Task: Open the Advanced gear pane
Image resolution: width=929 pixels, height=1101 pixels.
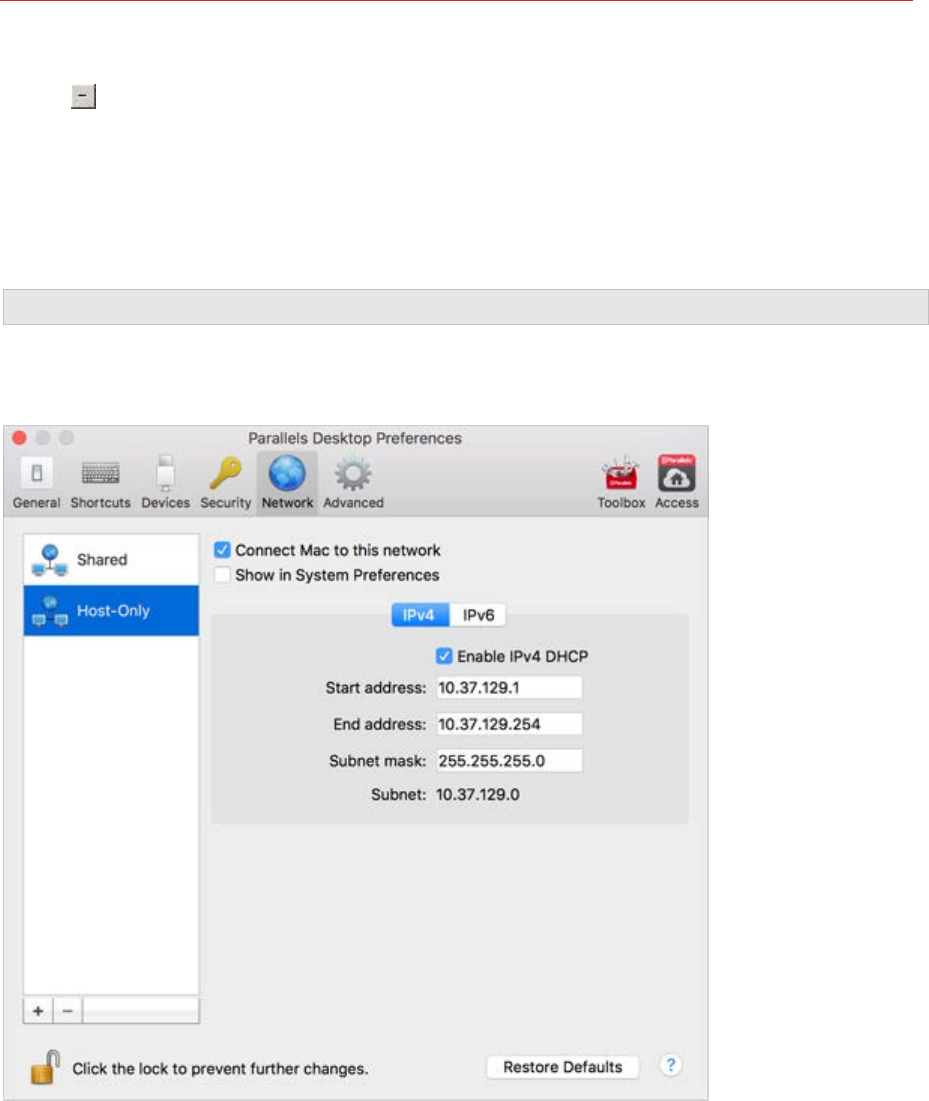Action: point(353,483)
